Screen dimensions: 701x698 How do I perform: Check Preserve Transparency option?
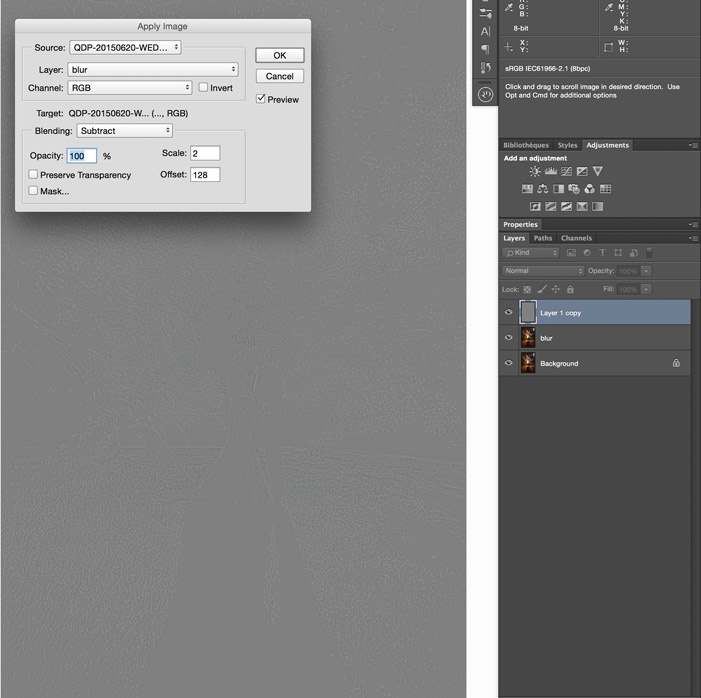(x=33, y=175)
